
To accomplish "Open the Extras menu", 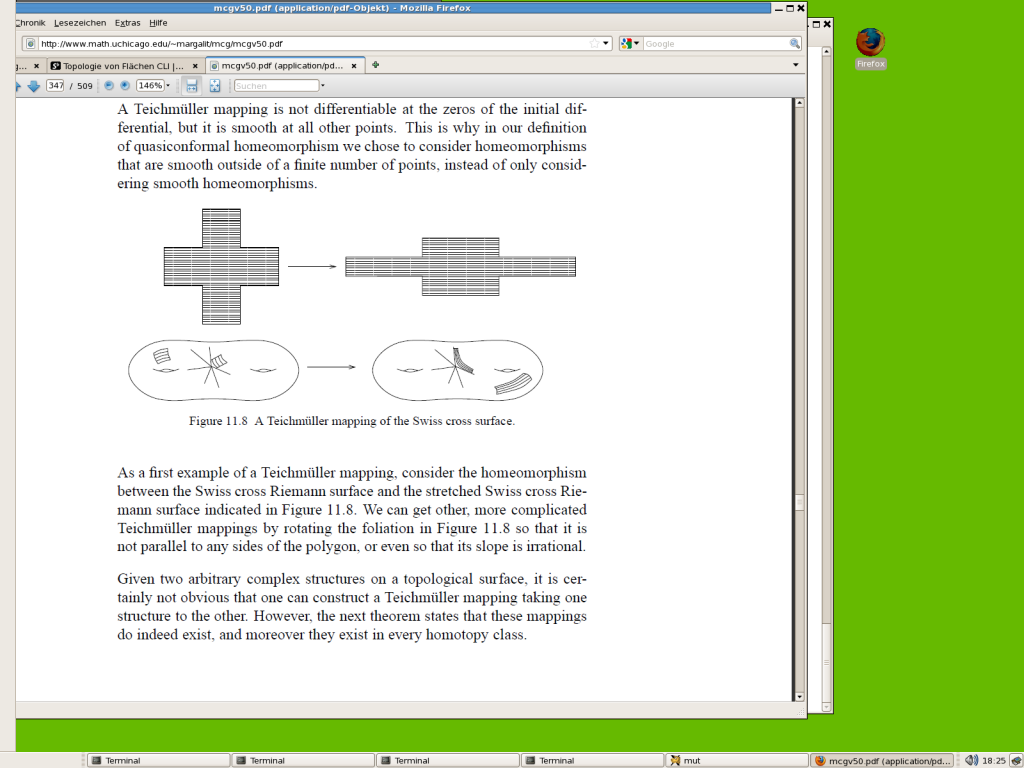I will pos(127,22).
